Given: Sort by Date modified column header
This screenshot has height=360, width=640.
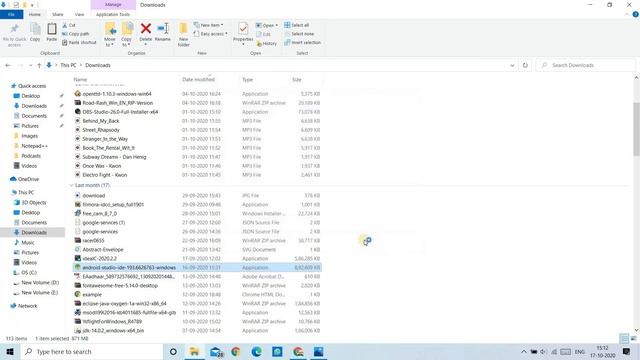Looking at the screenshot, I should (x=198, y=80).
